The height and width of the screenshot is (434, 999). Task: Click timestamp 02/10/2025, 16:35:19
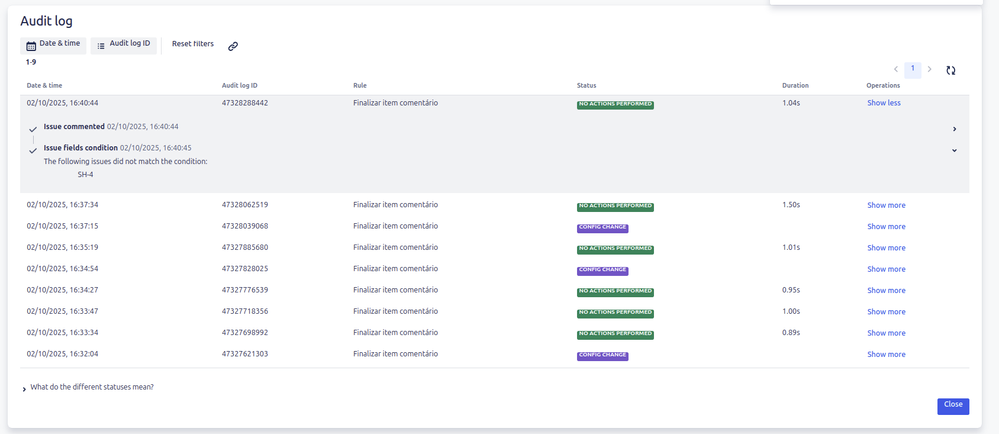tap(62, 247)
